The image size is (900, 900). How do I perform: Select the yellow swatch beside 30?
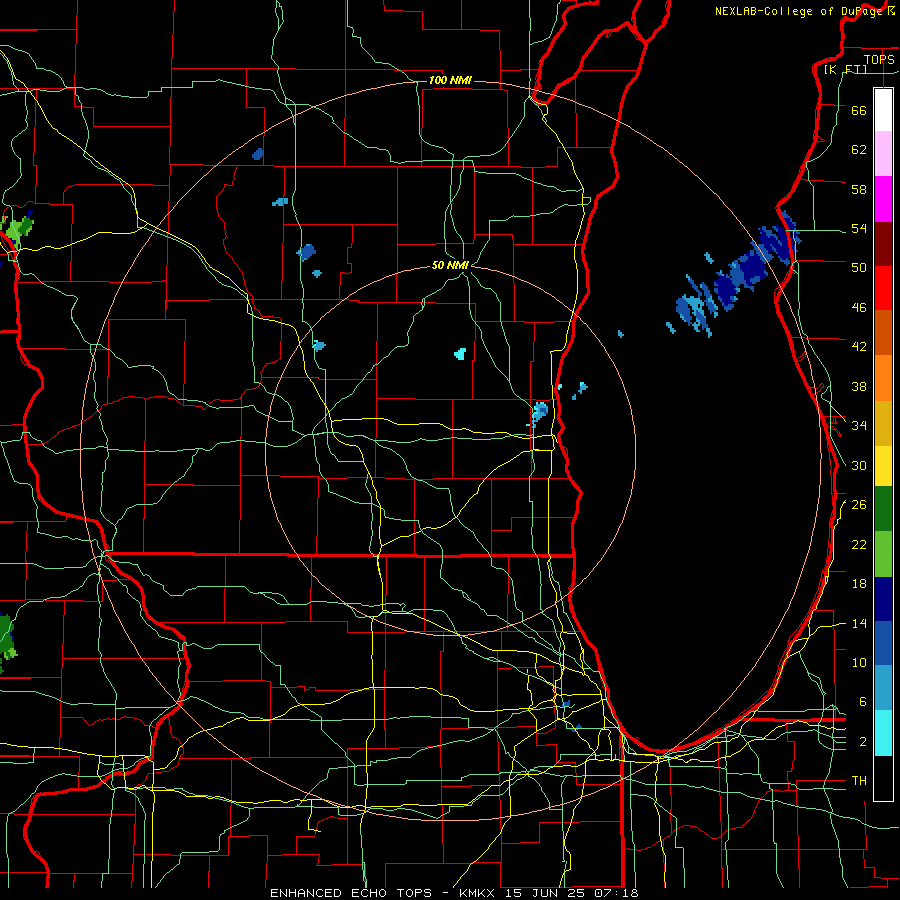pyautogui.click(x=883, y=465)
